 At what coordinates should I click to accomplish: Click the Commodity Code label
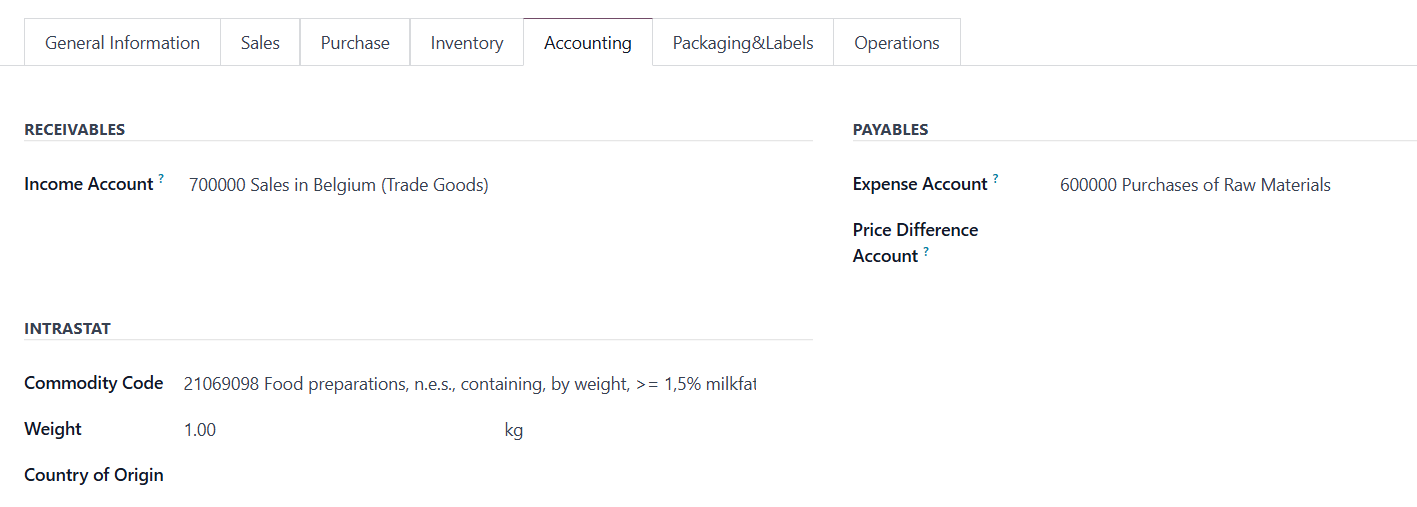click(x=94, y=383)
